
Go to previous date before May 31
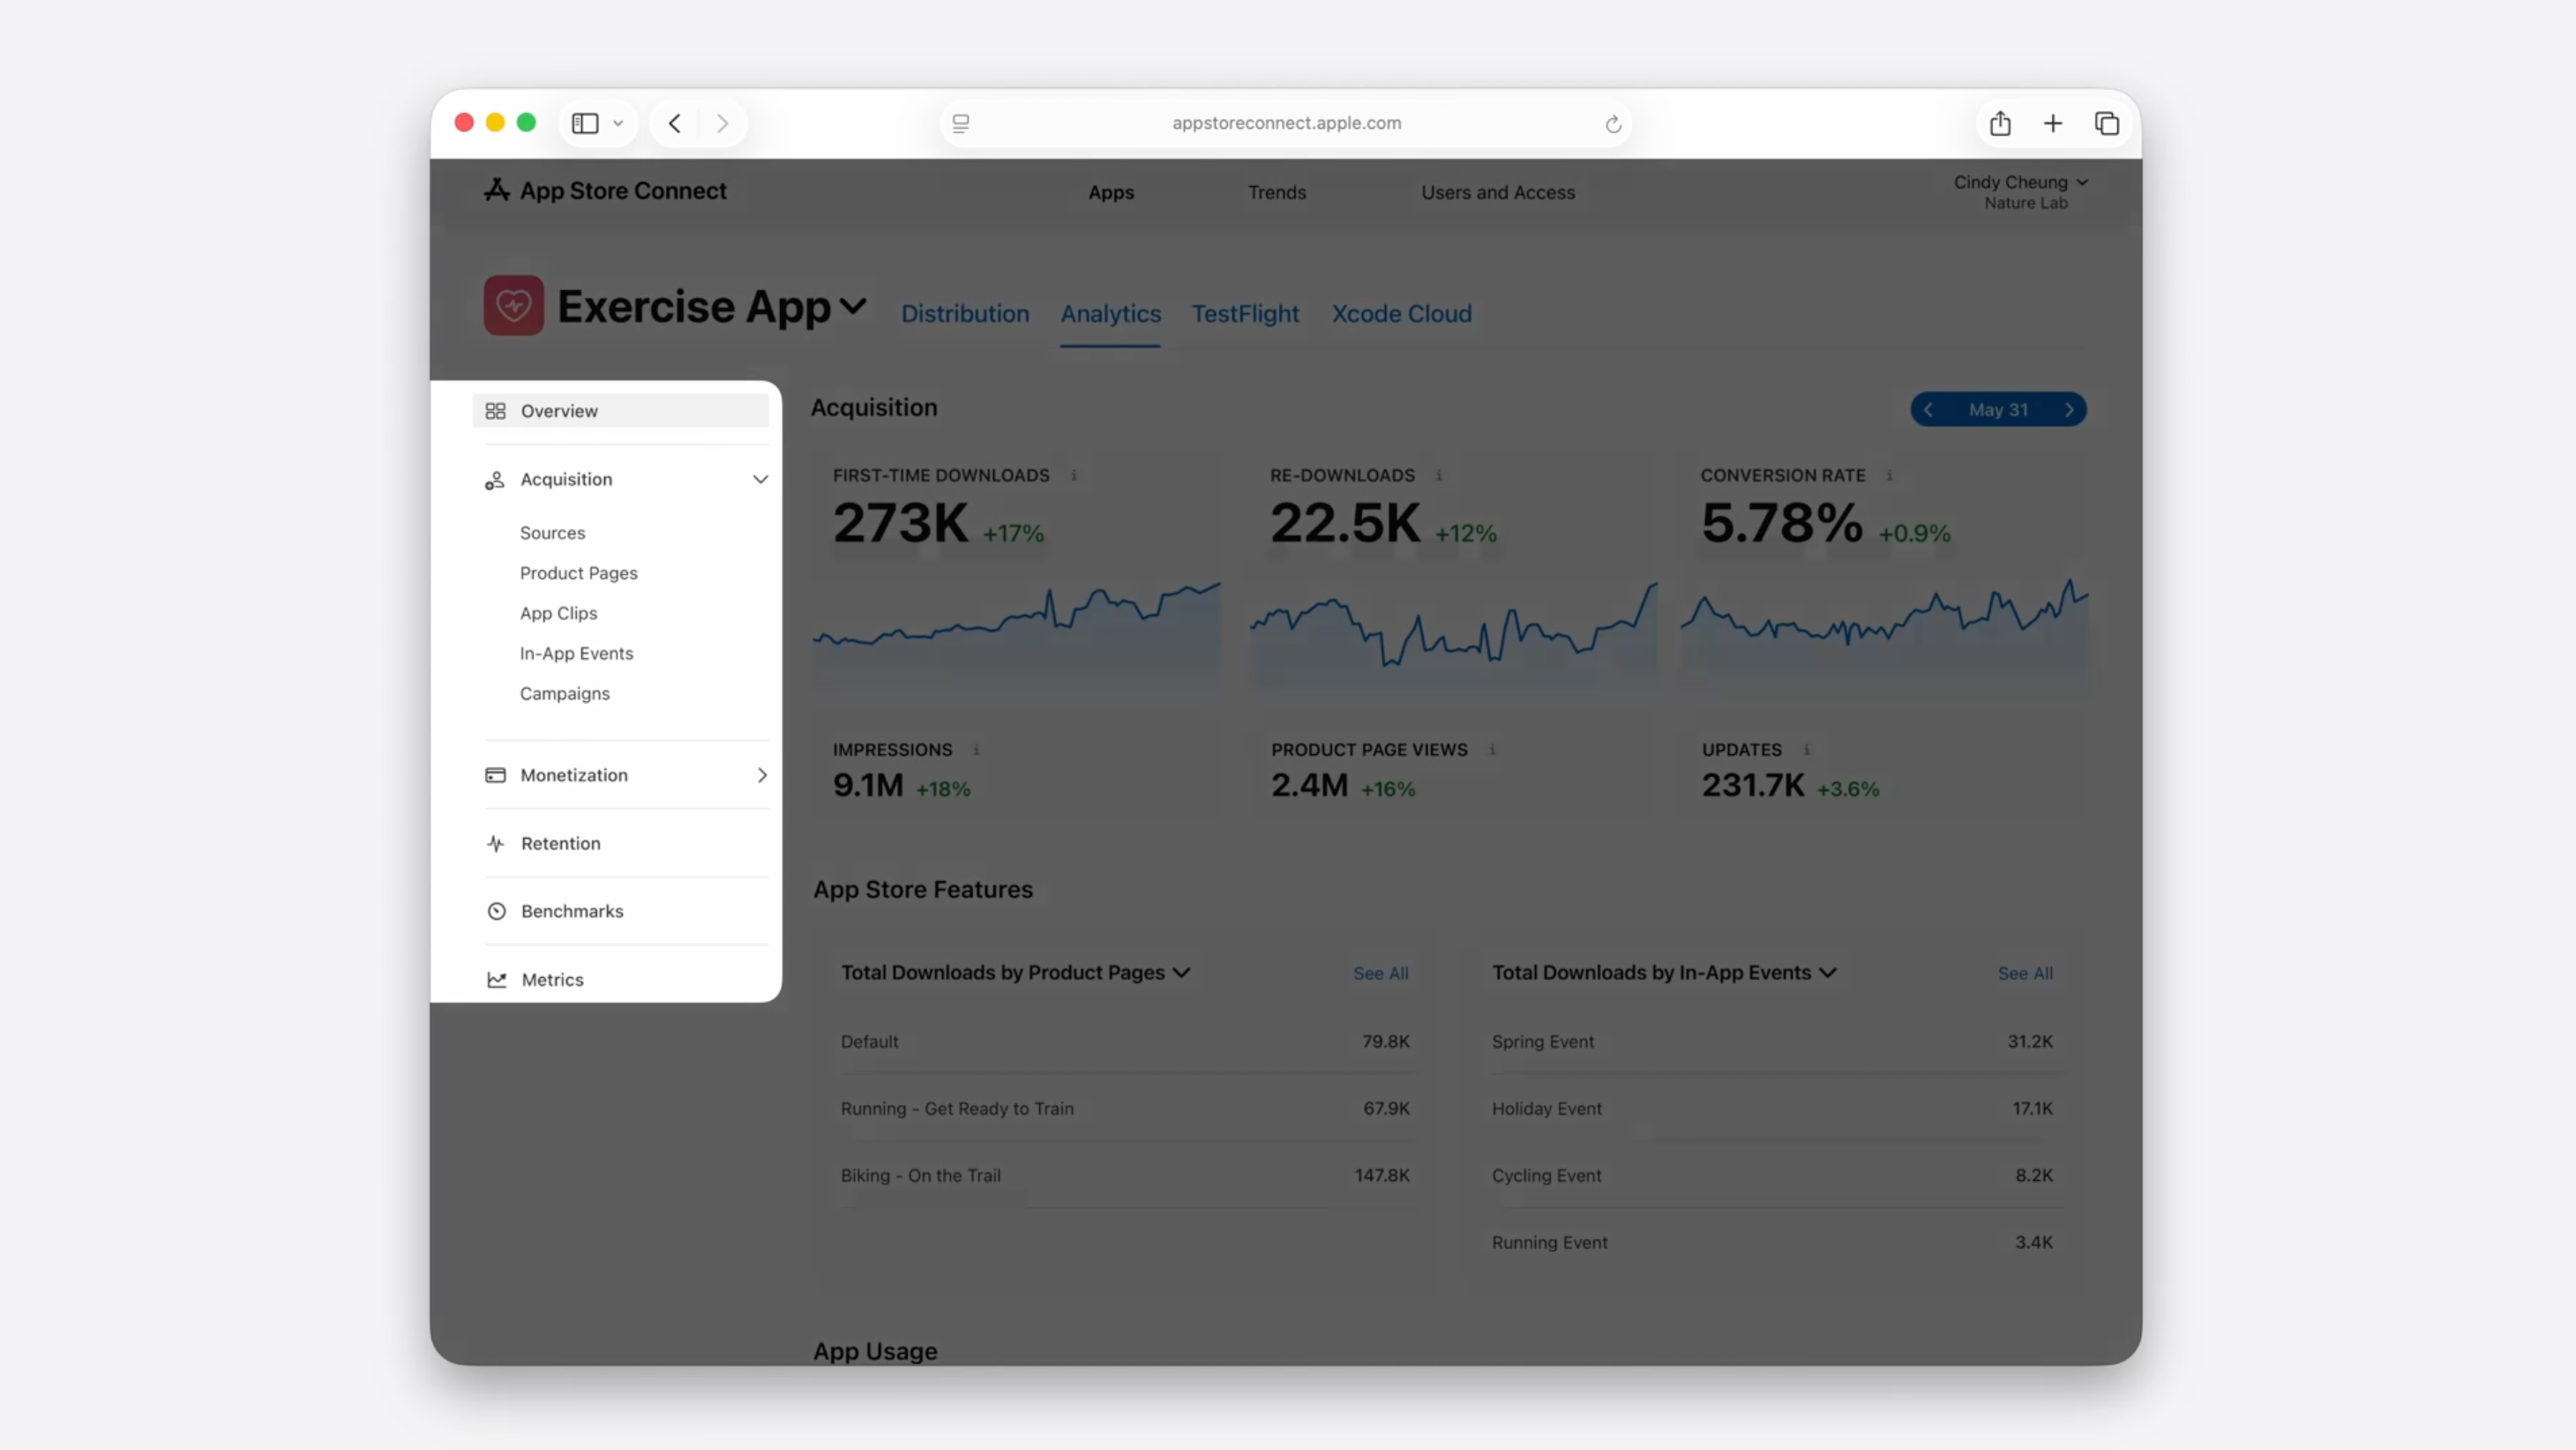(1928, 410)
